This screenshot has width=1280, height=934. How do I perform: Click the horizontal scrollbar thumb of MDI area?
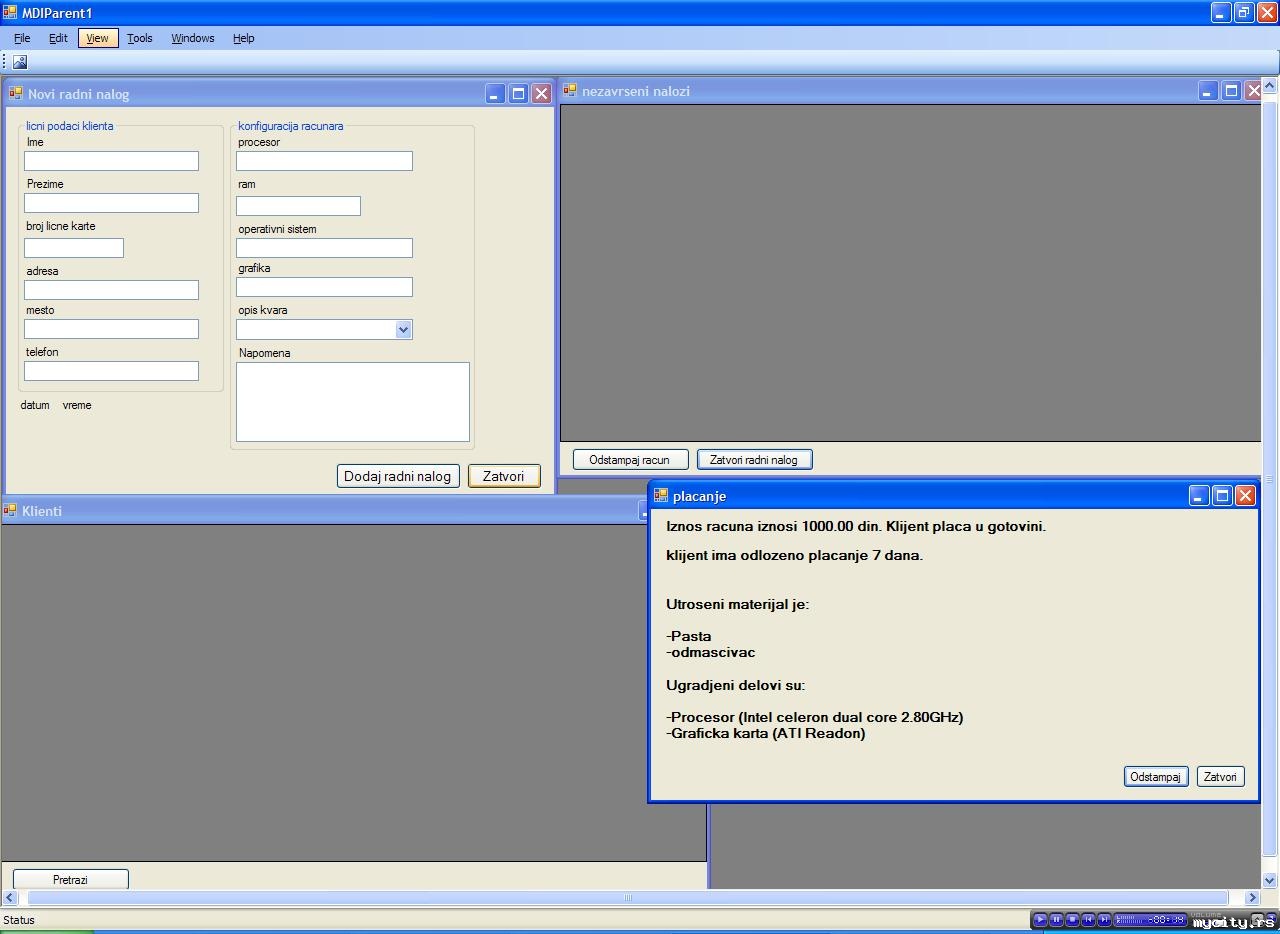tap(628, 898)
